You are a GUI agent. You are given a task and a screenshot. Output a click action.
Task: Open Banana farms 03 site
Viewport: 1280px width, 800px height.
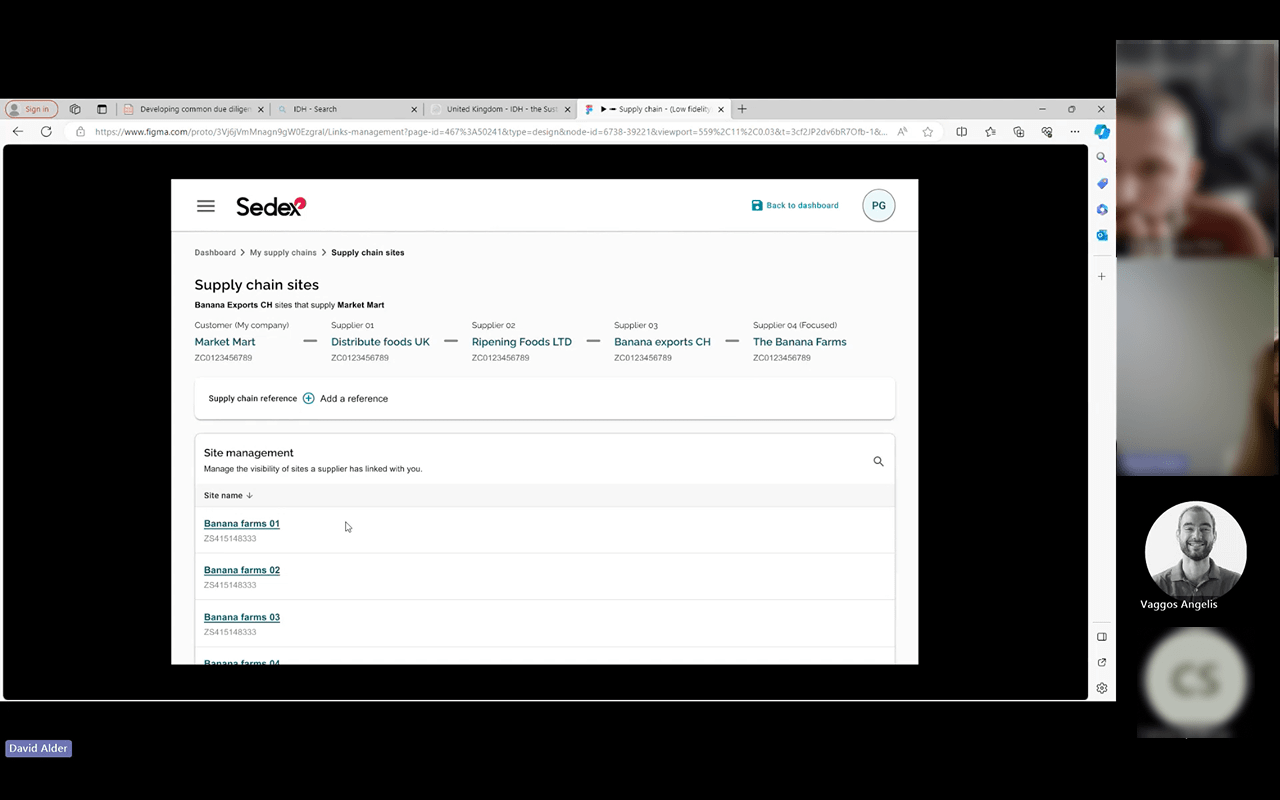pyautogui.click(x=242, y=617)
